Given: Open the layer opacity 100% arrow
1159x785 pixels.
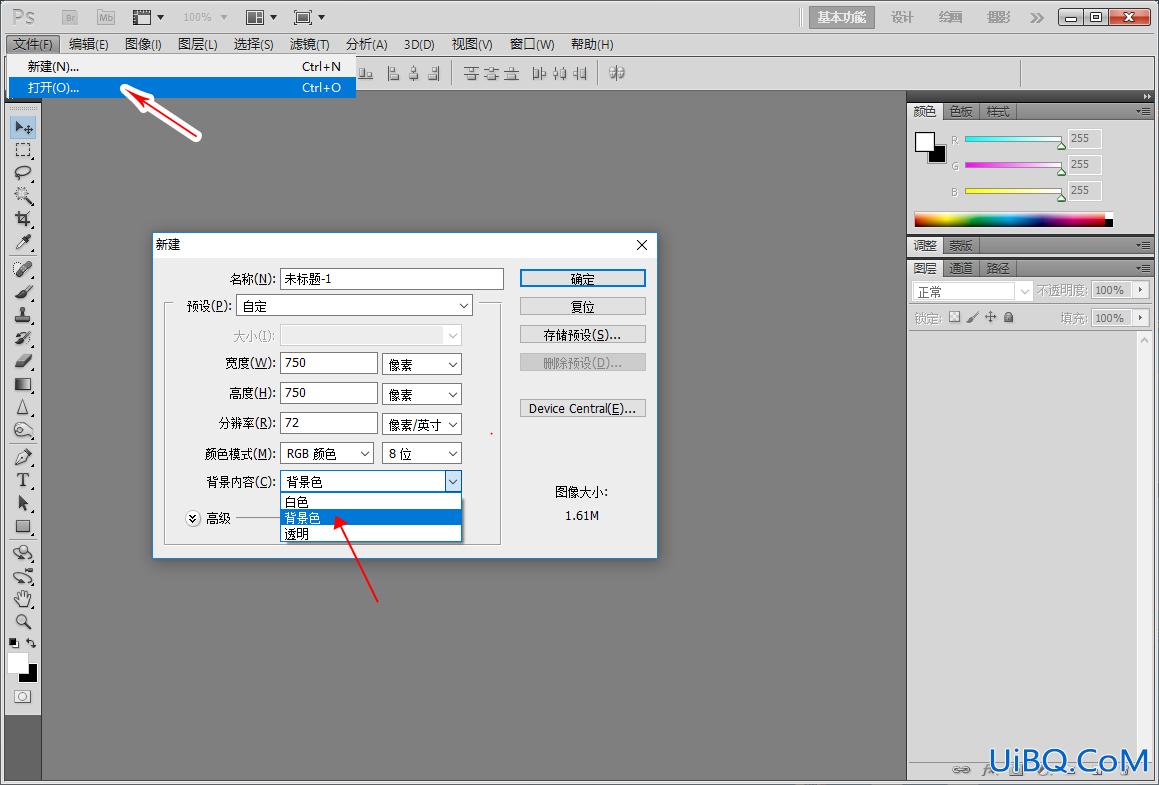Looking at the screenshot, I should [x=1141, y=290].
